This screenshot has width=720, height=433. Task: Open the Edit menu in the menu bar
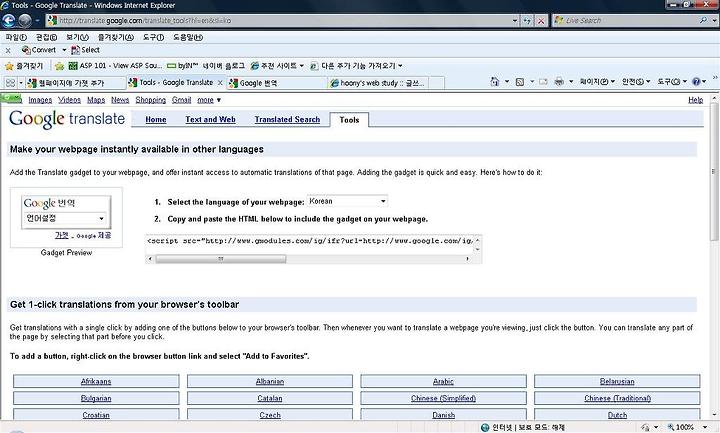[x=46, y=37]
